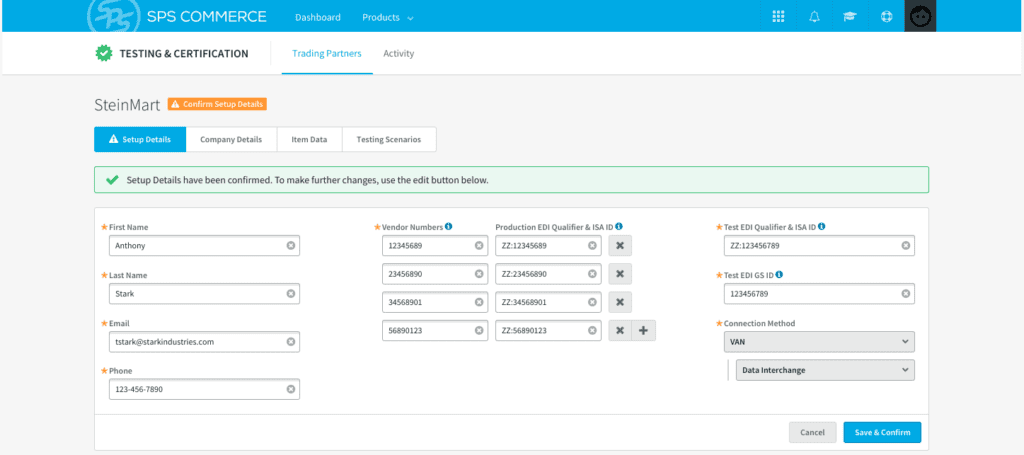This screenshot has height=455, width=1024.
Task: Clear the Last Name field
Action: pyautogui.click(x=291, y=294)
